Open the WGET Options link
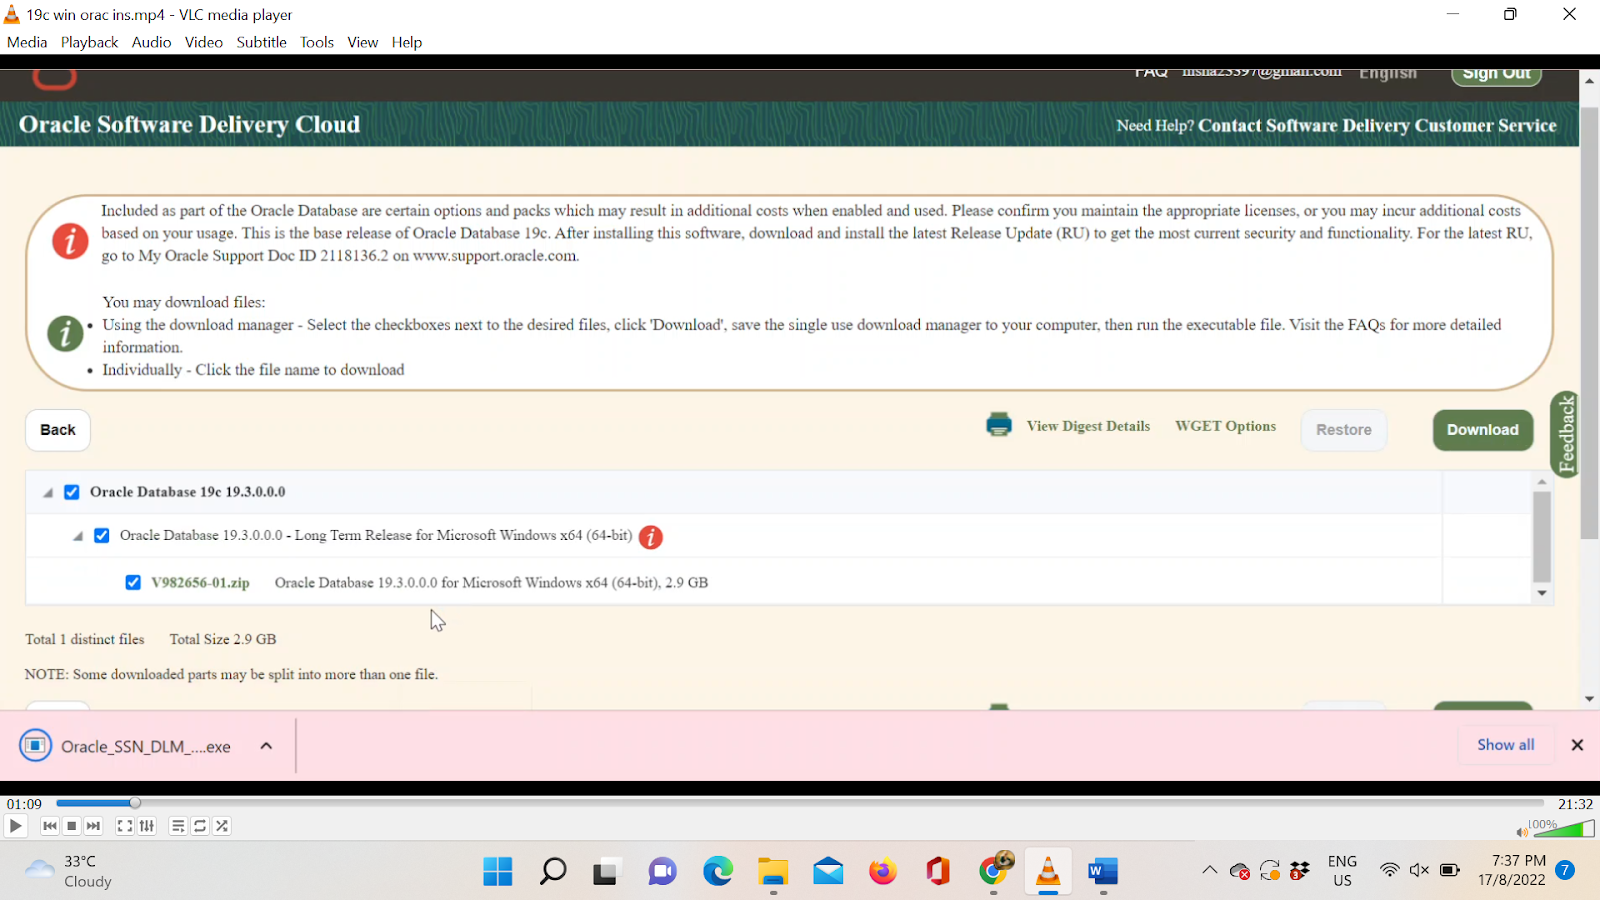This screenshot has width=1600, height=900. (1225, 426)
